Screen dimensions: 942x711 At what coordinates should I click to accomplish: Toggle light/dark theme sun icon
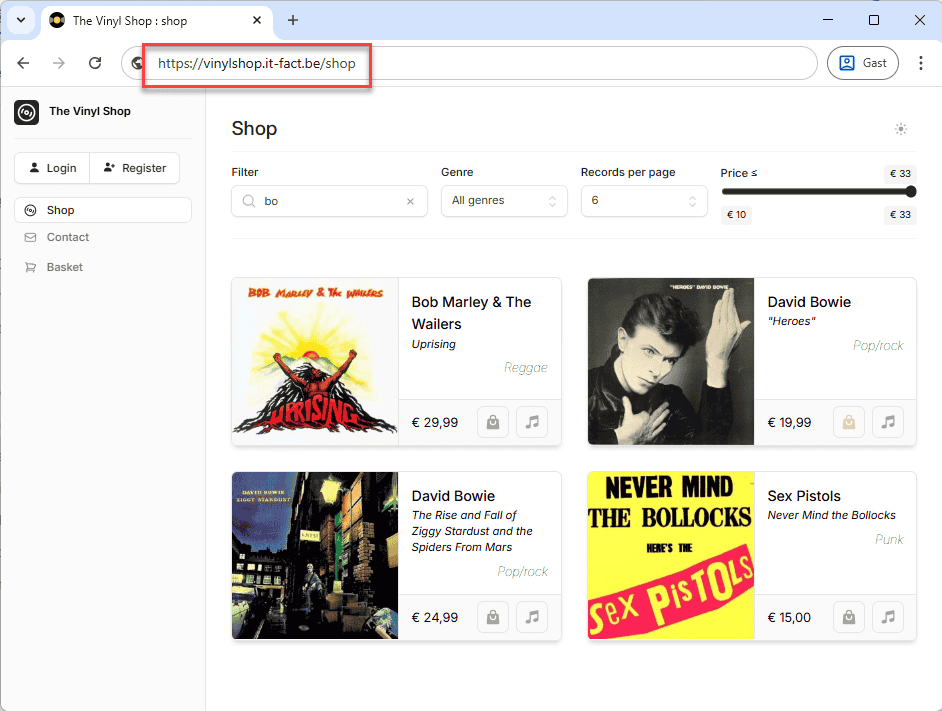tap(901, 129)
